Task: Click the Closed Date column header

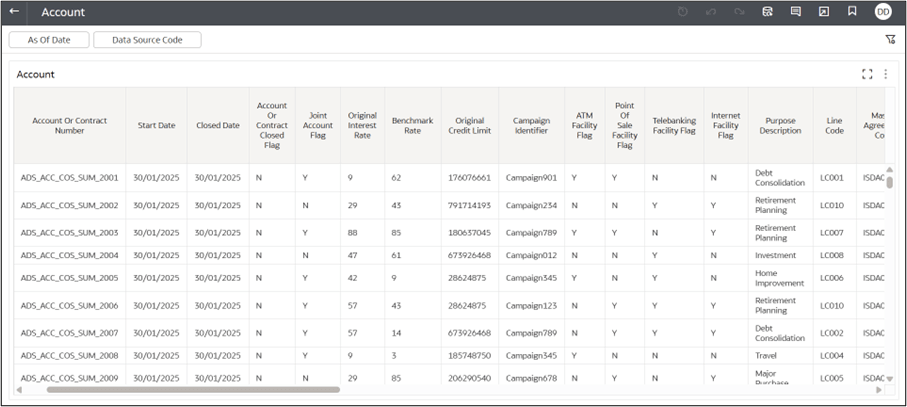Action: 218,125
